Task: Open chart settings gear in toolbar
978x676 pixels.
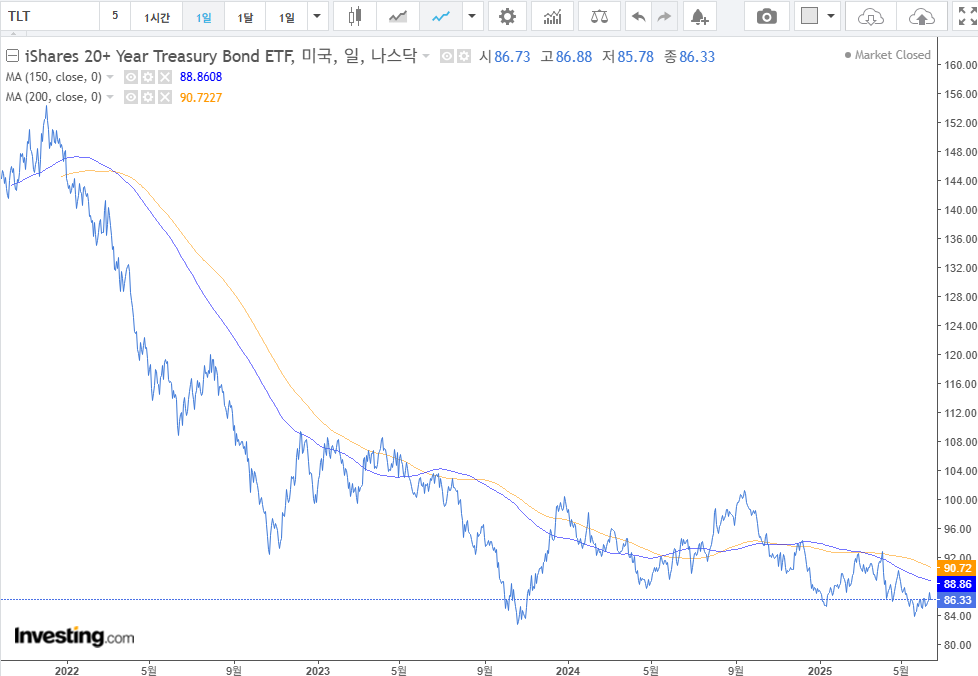Action: point(508,16)
